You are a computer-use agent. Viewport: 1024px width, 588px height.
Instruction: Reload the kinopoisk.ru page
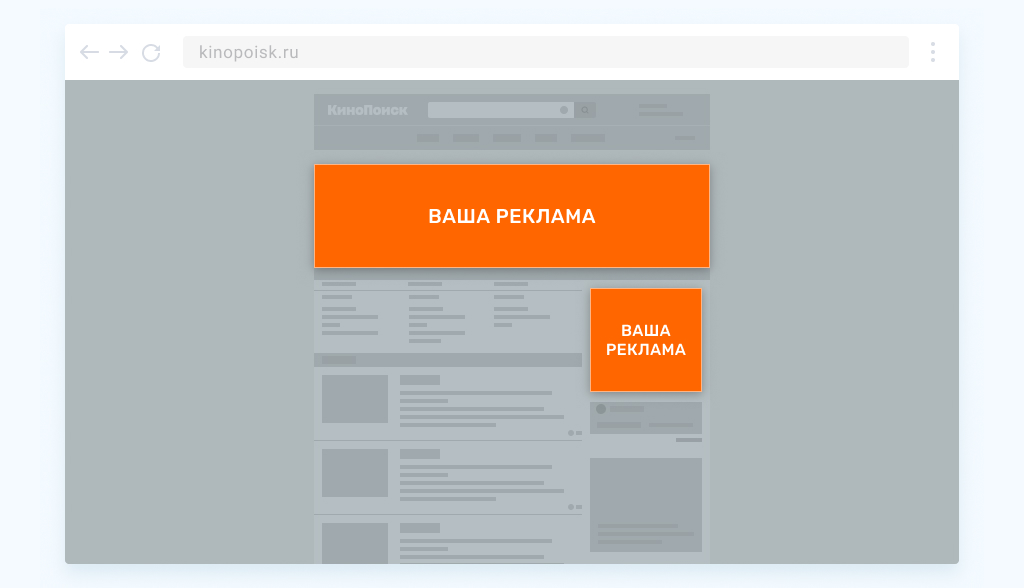pyautogui.click(x=151, y=52)
